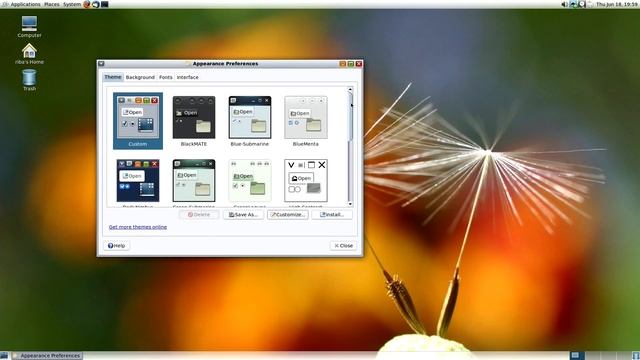Viewport: 640px width, 360px height.
Task: Launch Firefox from the top panel
Action: 87,4
